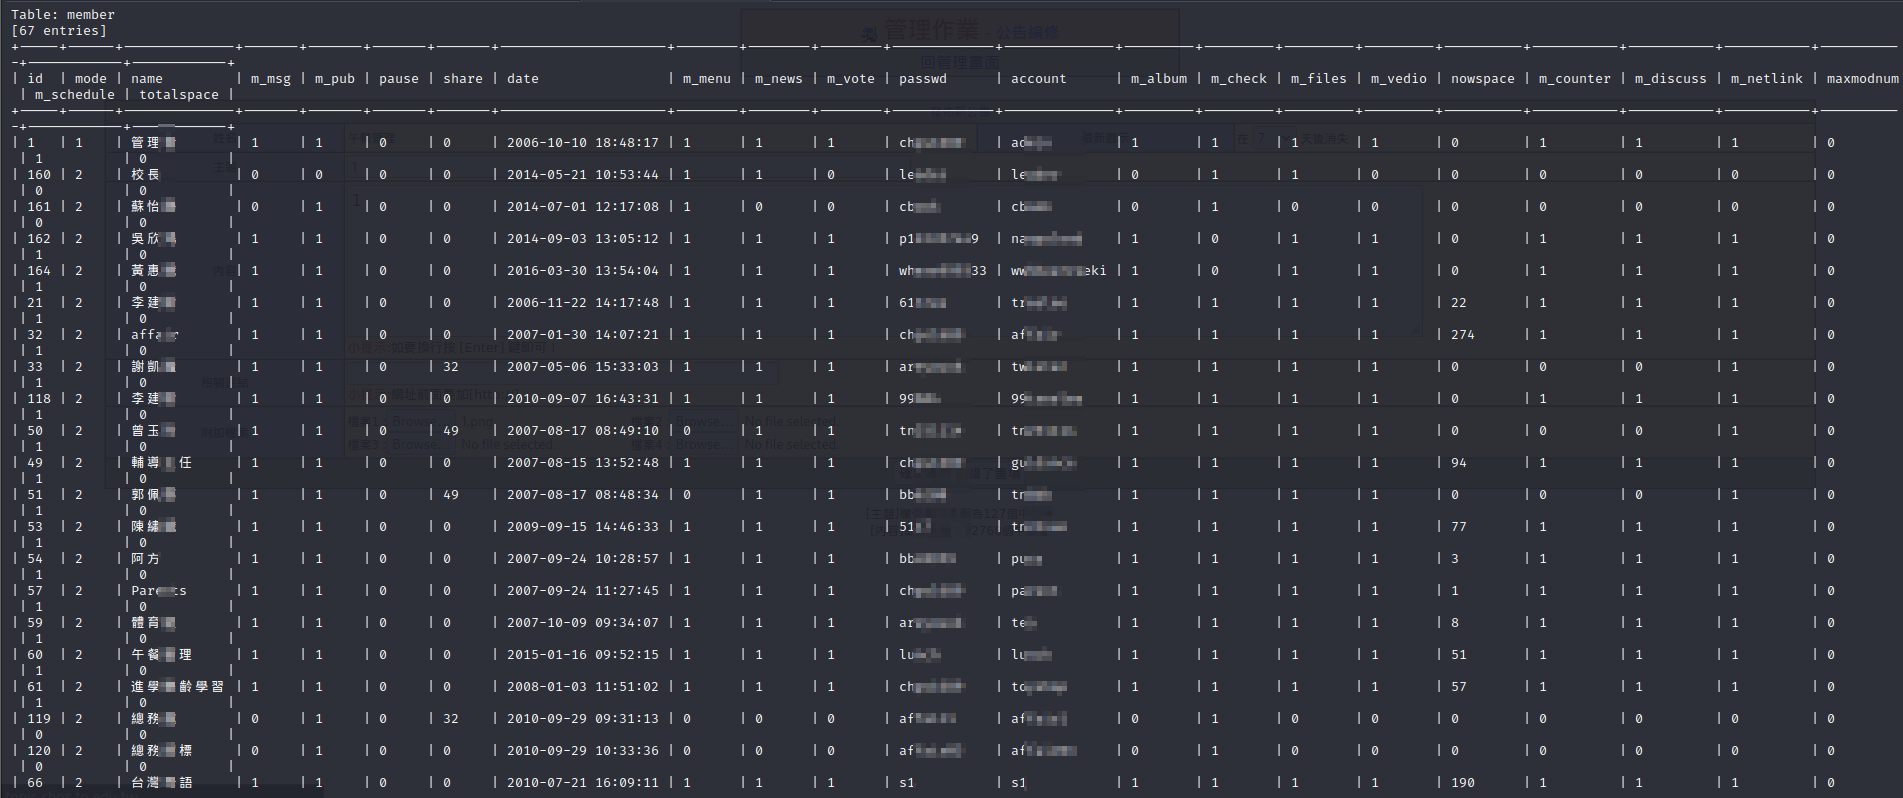Click the date "2007-01-30 14:07:21"
Image resolution: width=1903 pixels, height=798 pixels.
coord(583,335)
